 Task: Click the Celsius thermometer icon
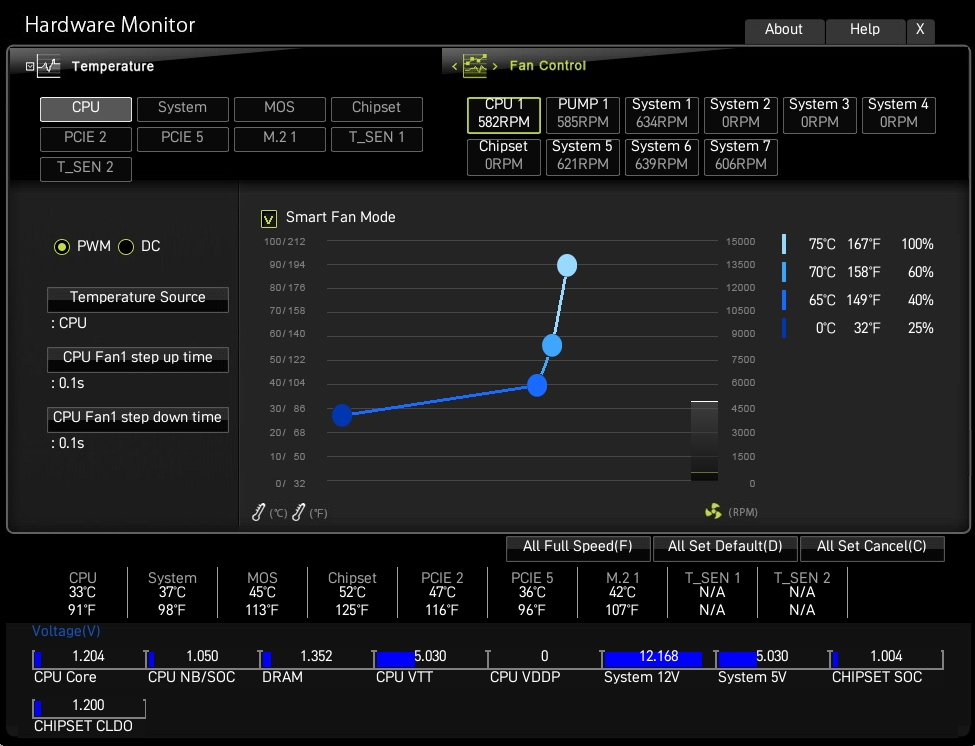point(259,512)
